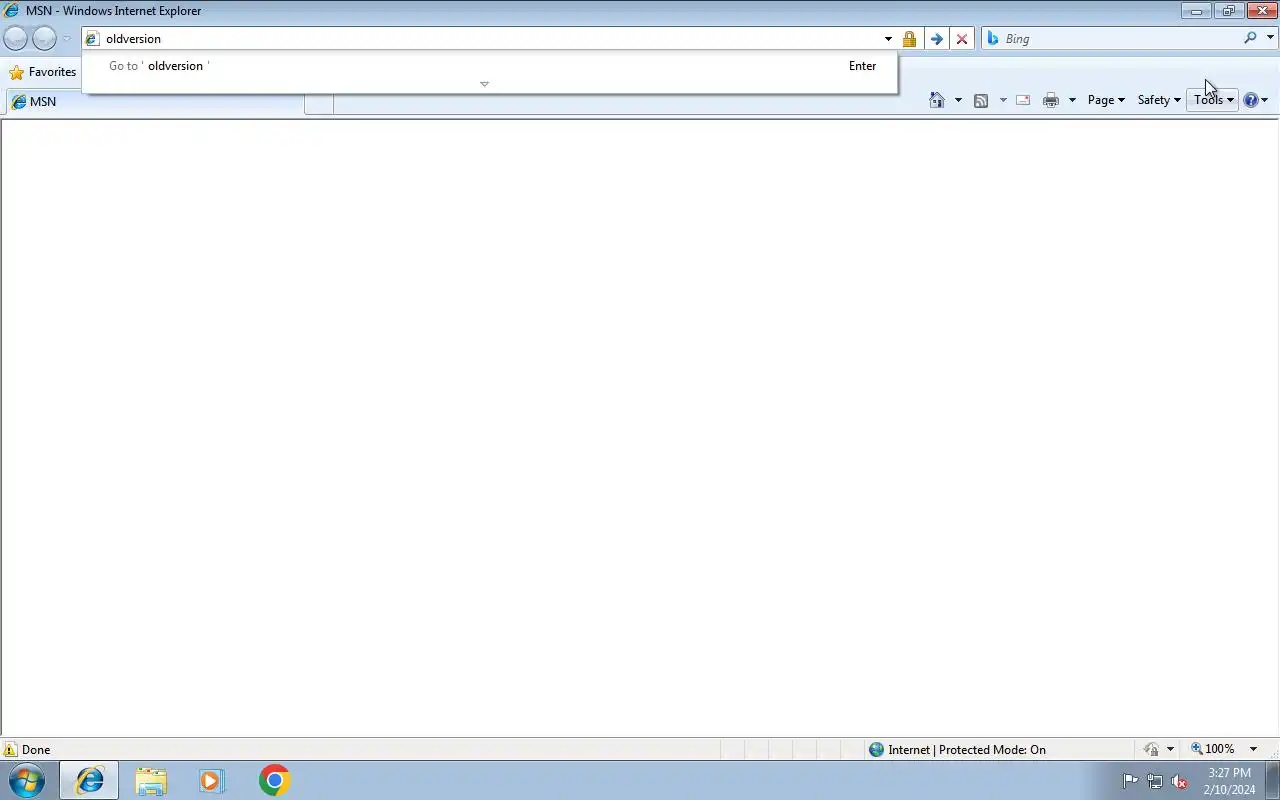Screen dimensions: 1280x800
Task: Click the Forward navigation button
Action: (45, 38)
